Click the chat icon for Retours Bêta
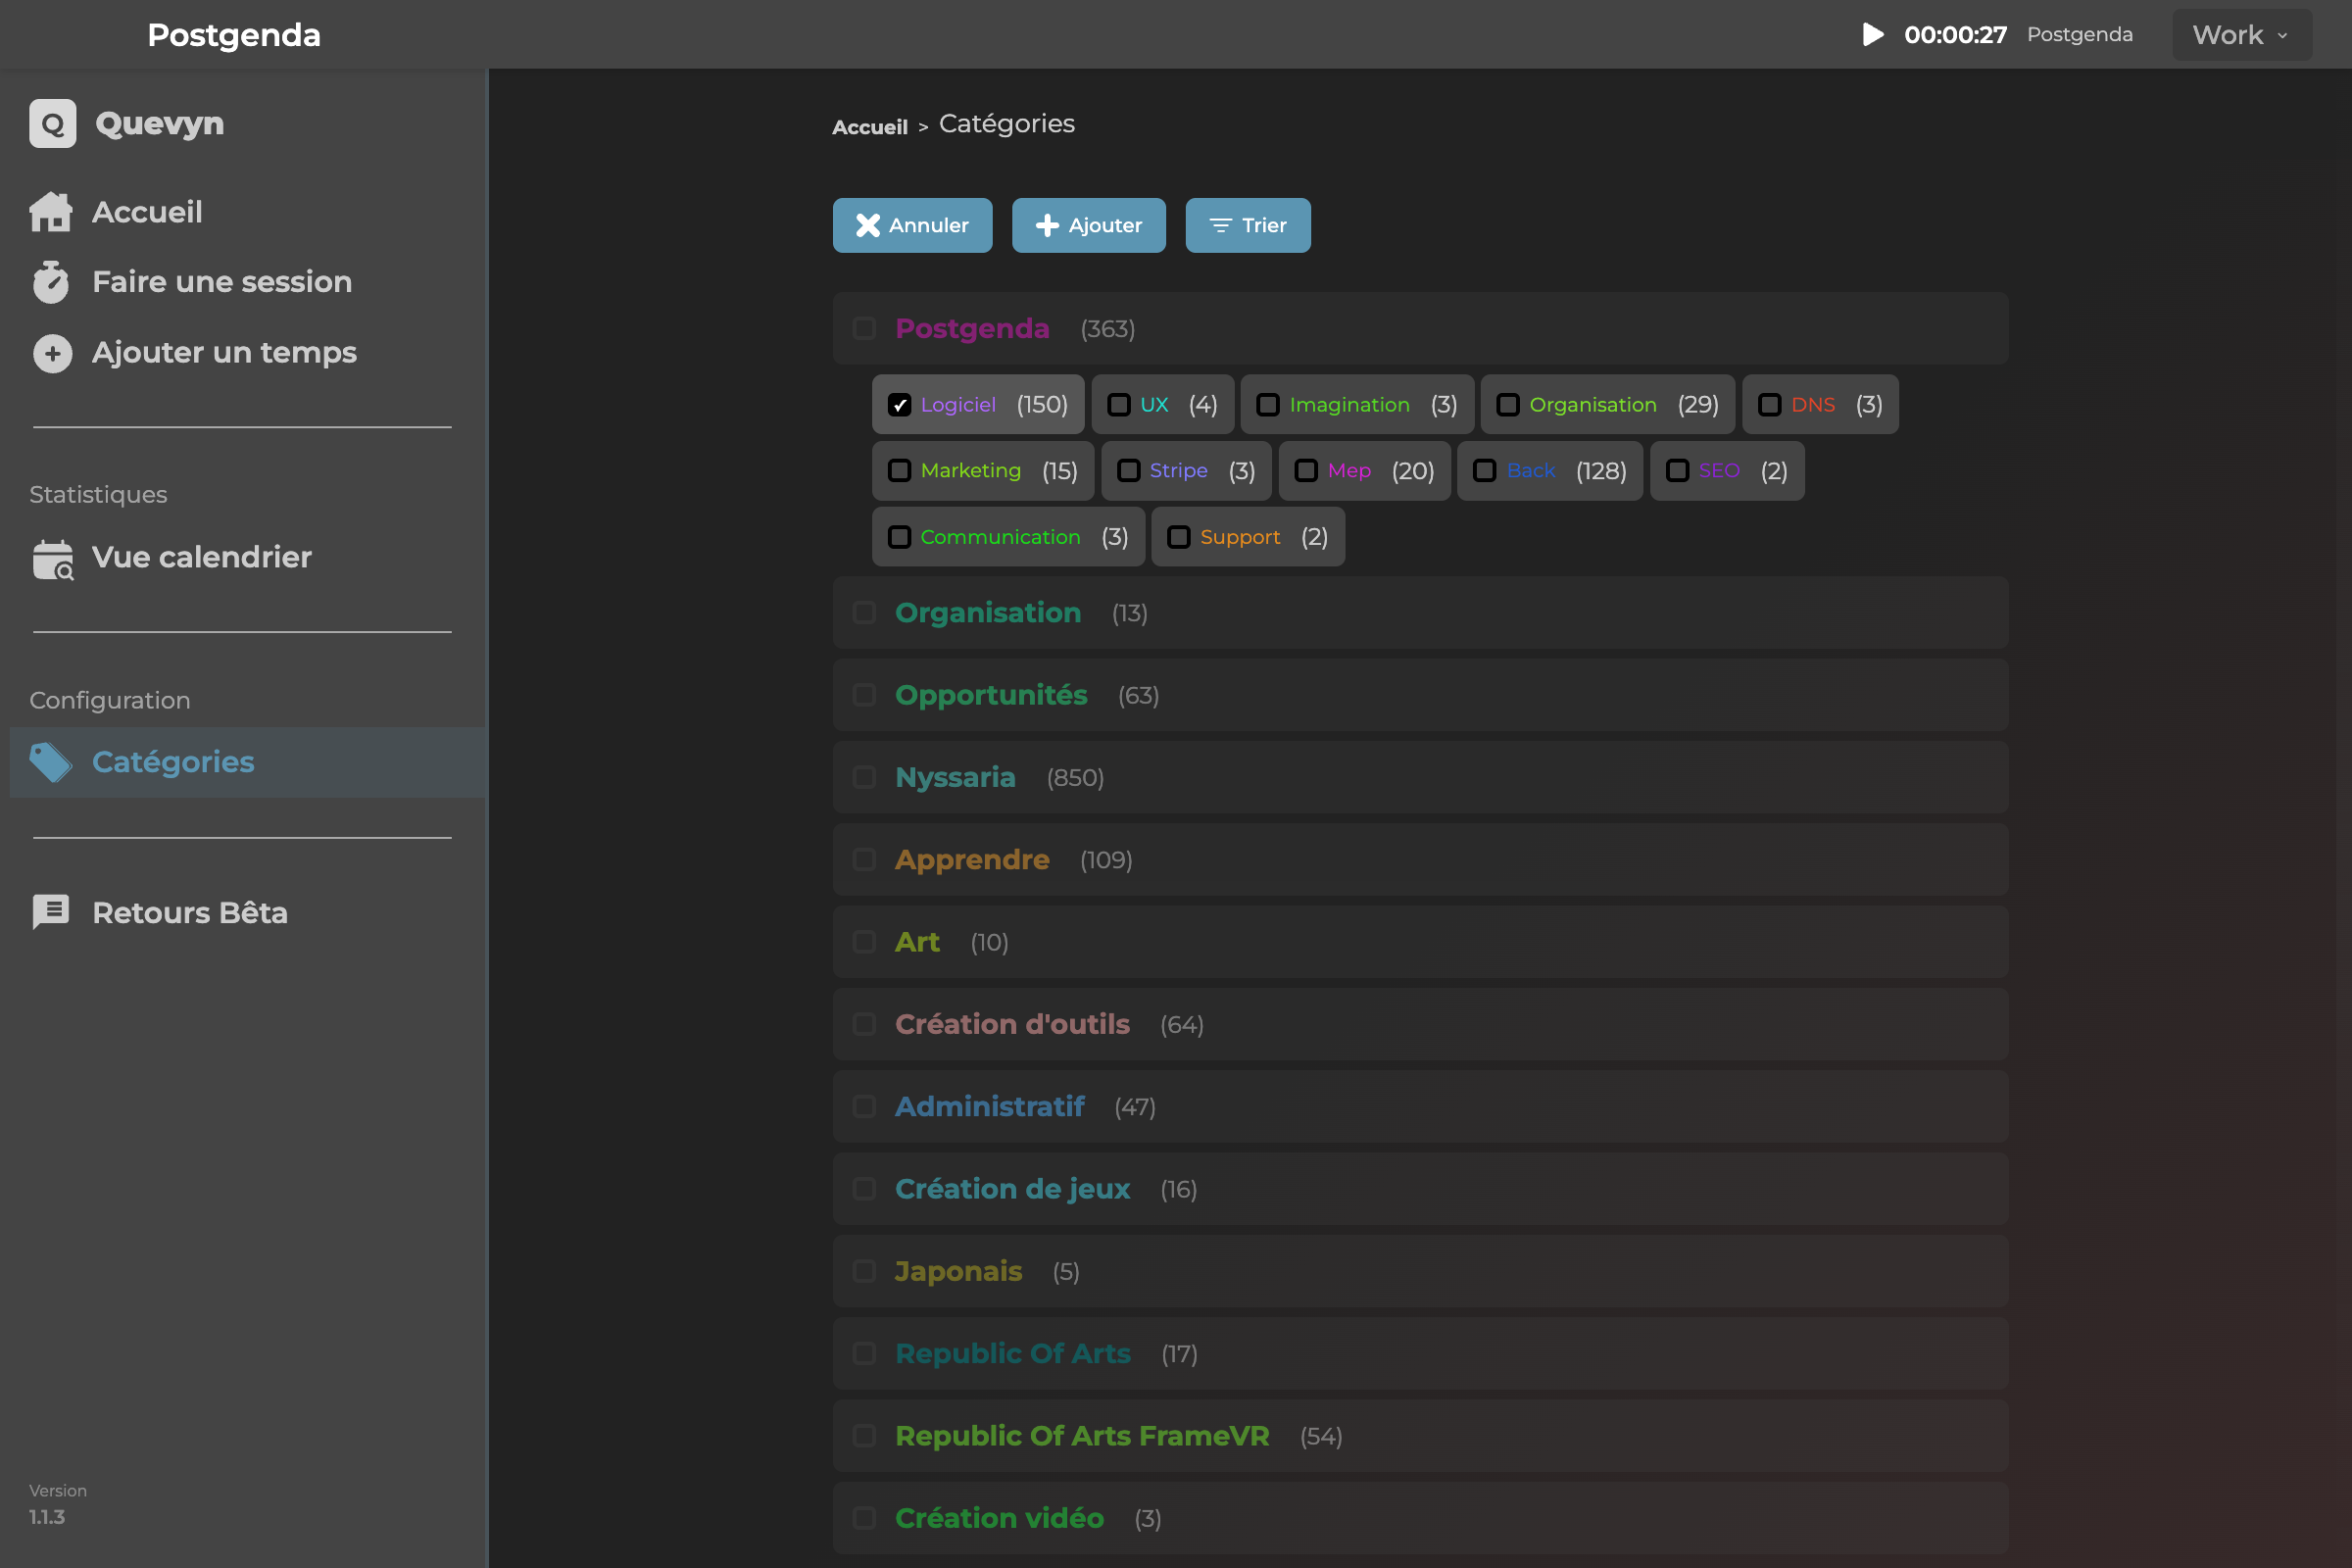 point(51,912)
